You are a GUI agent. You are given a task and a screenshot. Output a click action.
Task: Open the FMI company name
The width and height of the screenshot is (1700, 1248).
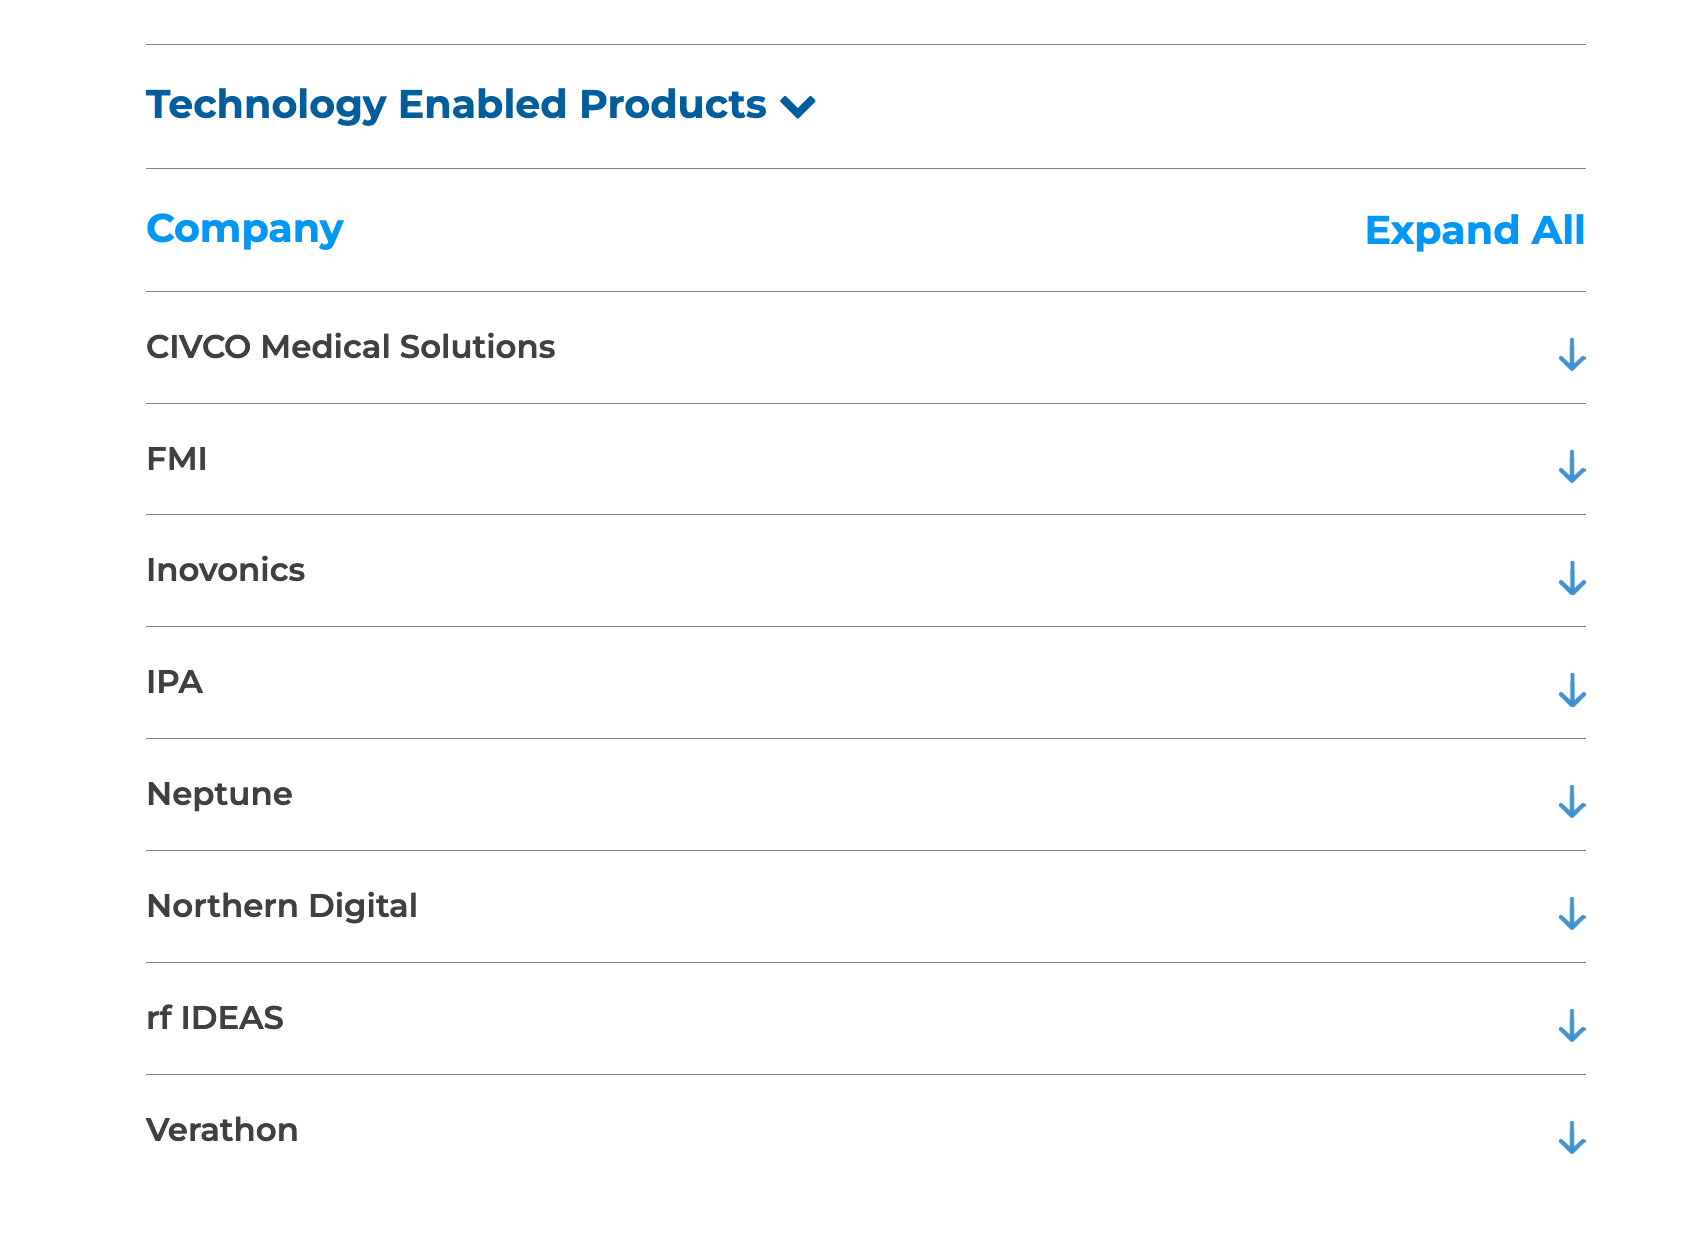point(177,459)
